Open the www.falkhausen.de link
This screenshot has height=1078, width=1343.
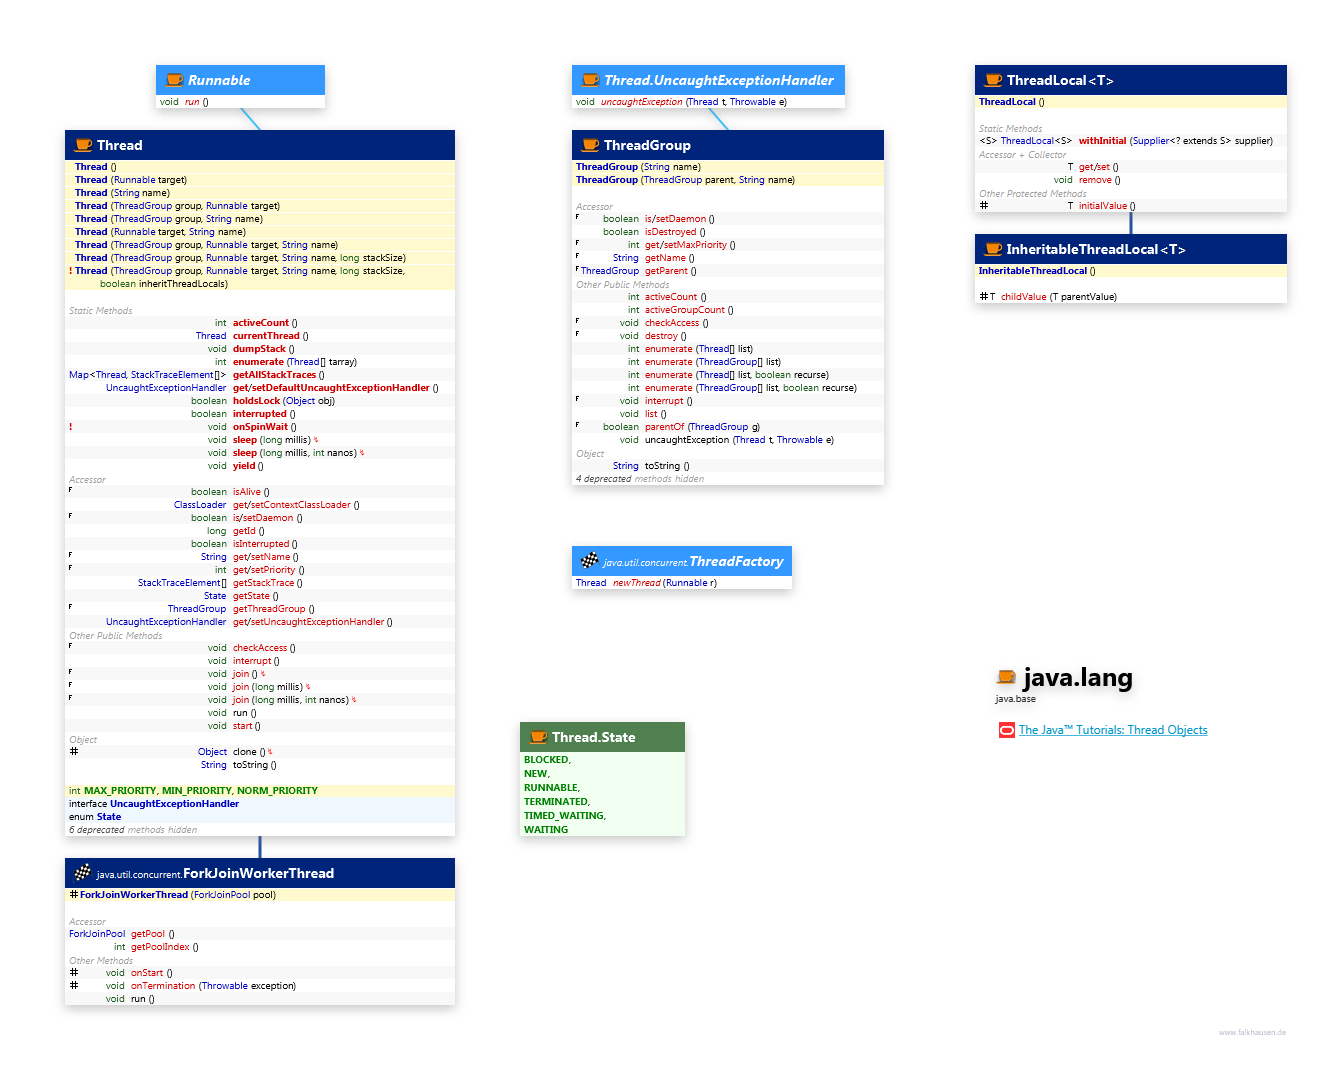coord(1252,1032)
